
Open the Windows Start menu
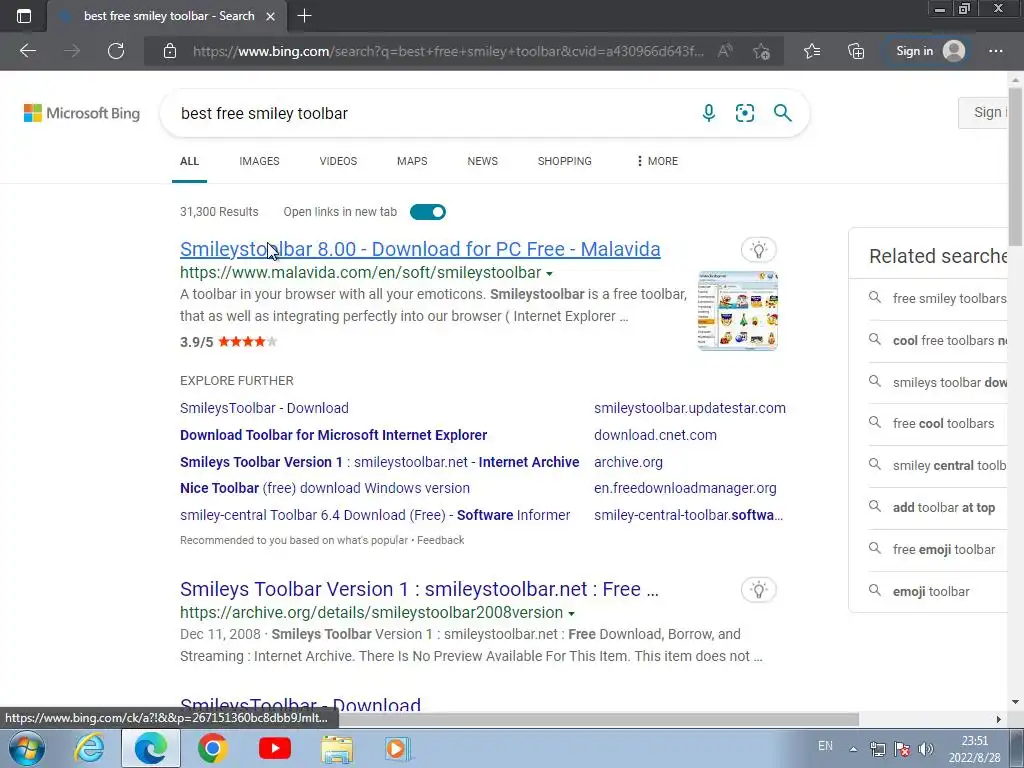click(27, 748)
